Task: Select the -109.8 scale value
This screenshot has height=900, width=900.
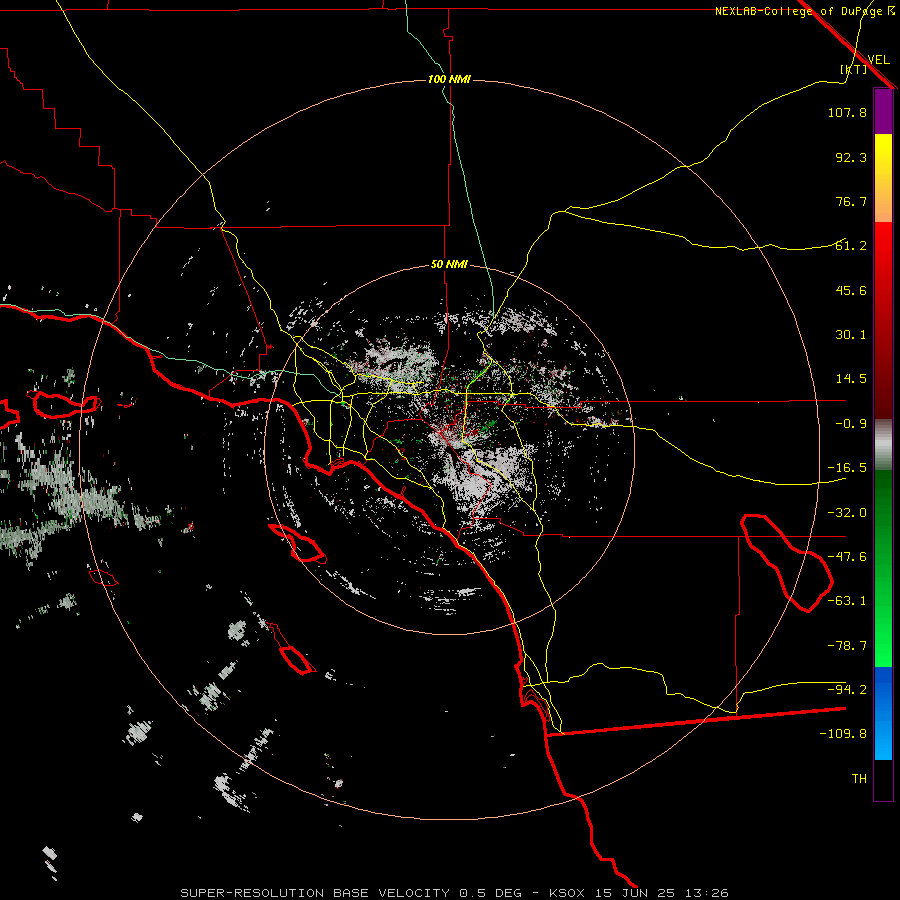Action: 843,734
